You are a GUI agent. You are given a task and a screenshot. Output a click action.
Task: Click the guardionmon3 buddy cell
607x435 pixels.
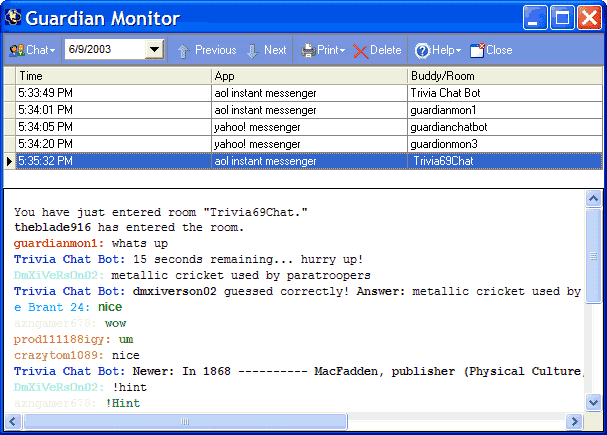[x=505, y=144]
